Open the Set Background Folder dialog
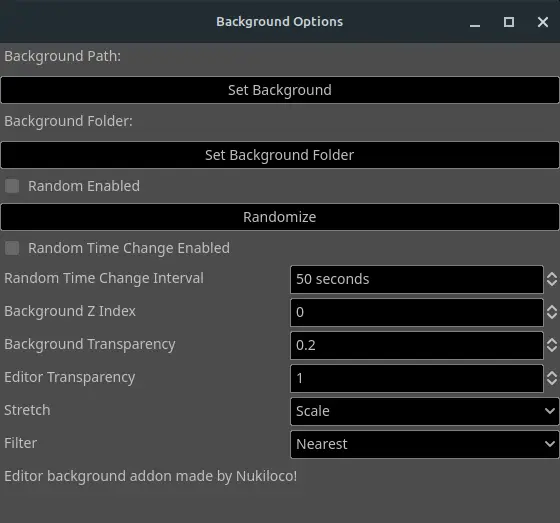This screenshot has width=560, height=523. (280, 155)
